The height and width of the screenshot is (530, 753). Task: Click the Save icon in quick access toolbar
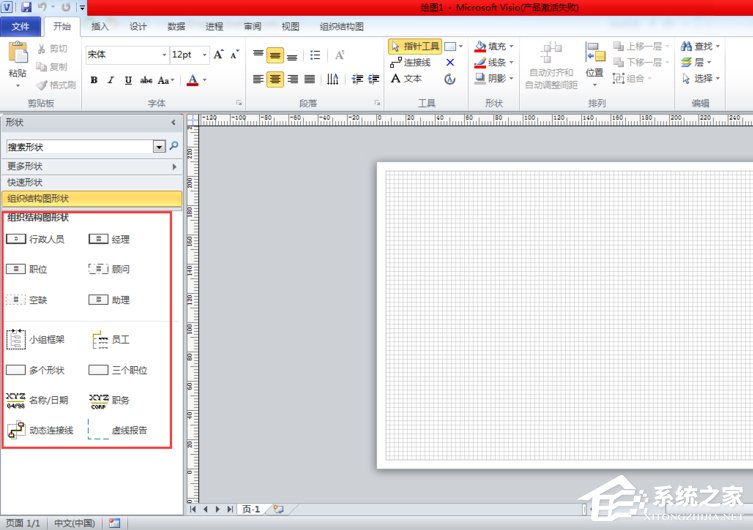pyautogui.click(x=26, y=7)
